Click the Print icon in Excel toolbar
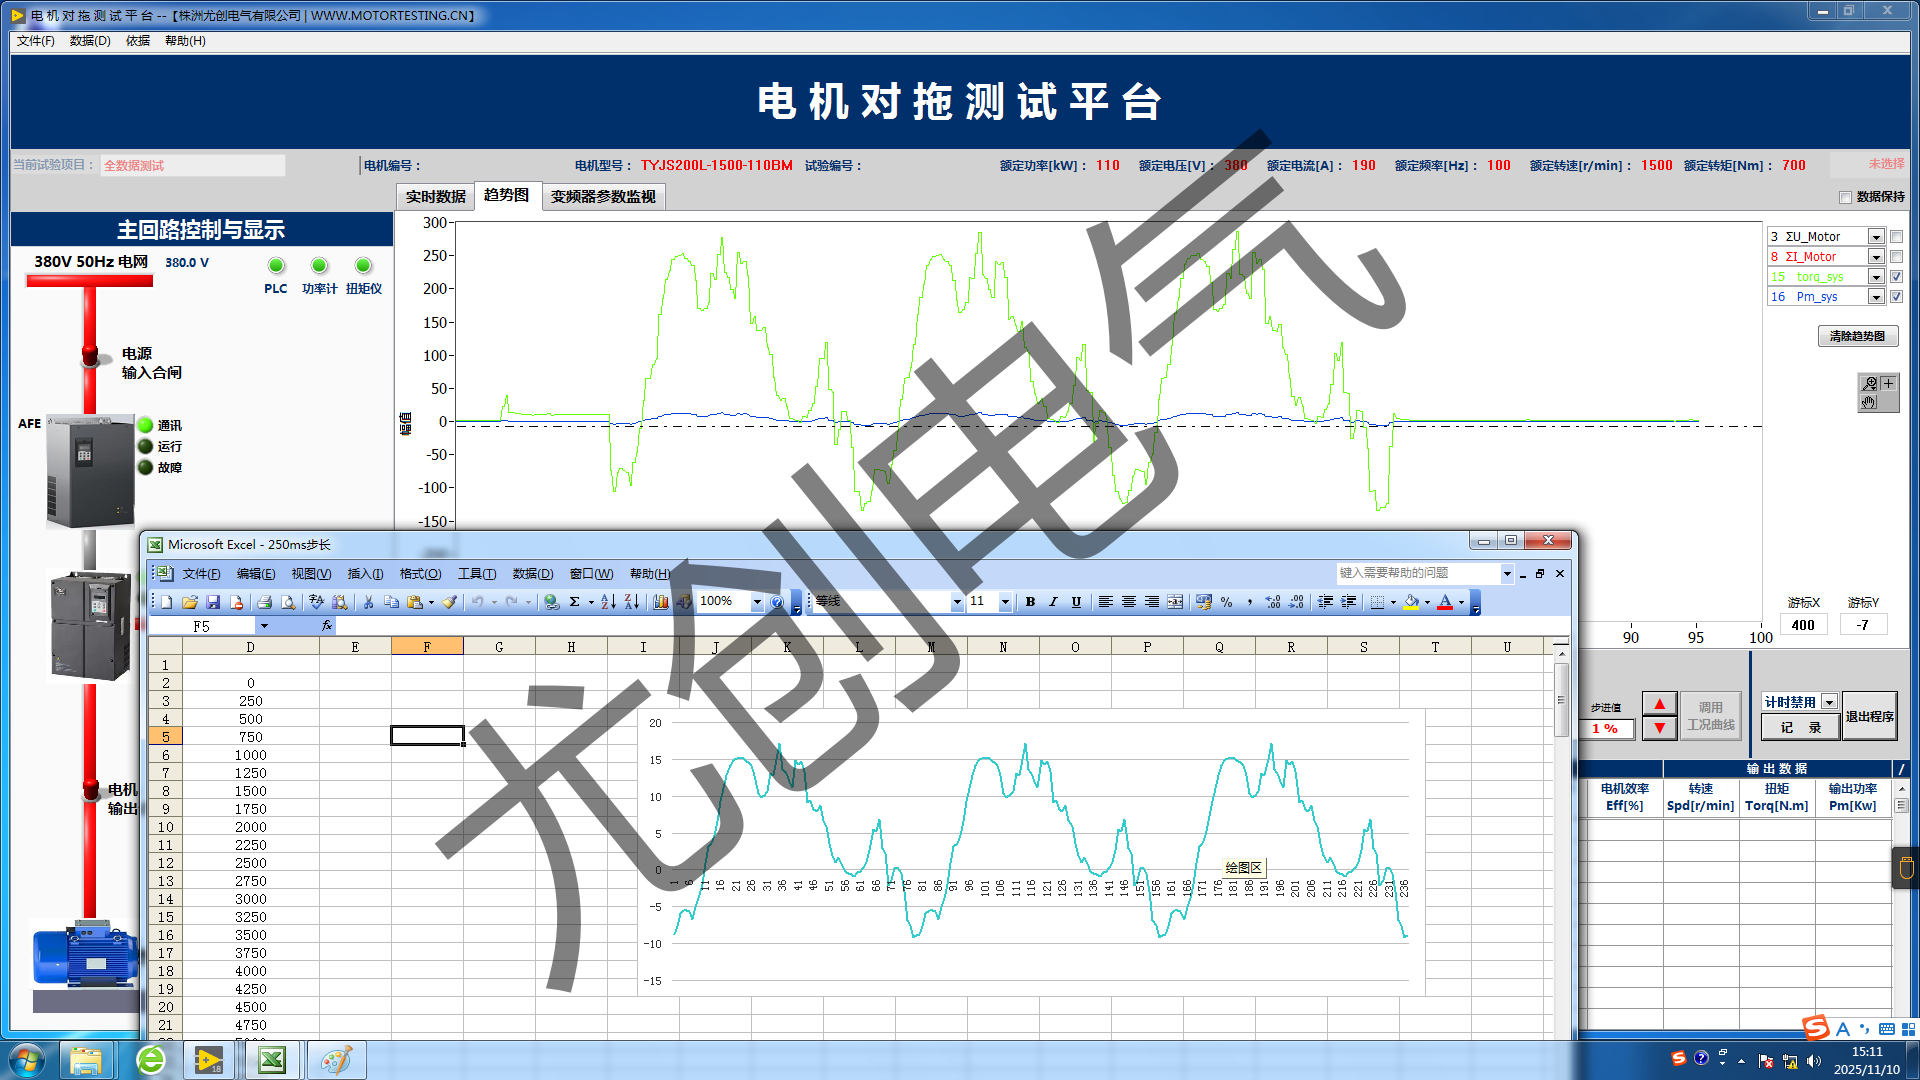Image resolution: width=1920 pixels, height=1080 pixels. [x=264, y=602]
